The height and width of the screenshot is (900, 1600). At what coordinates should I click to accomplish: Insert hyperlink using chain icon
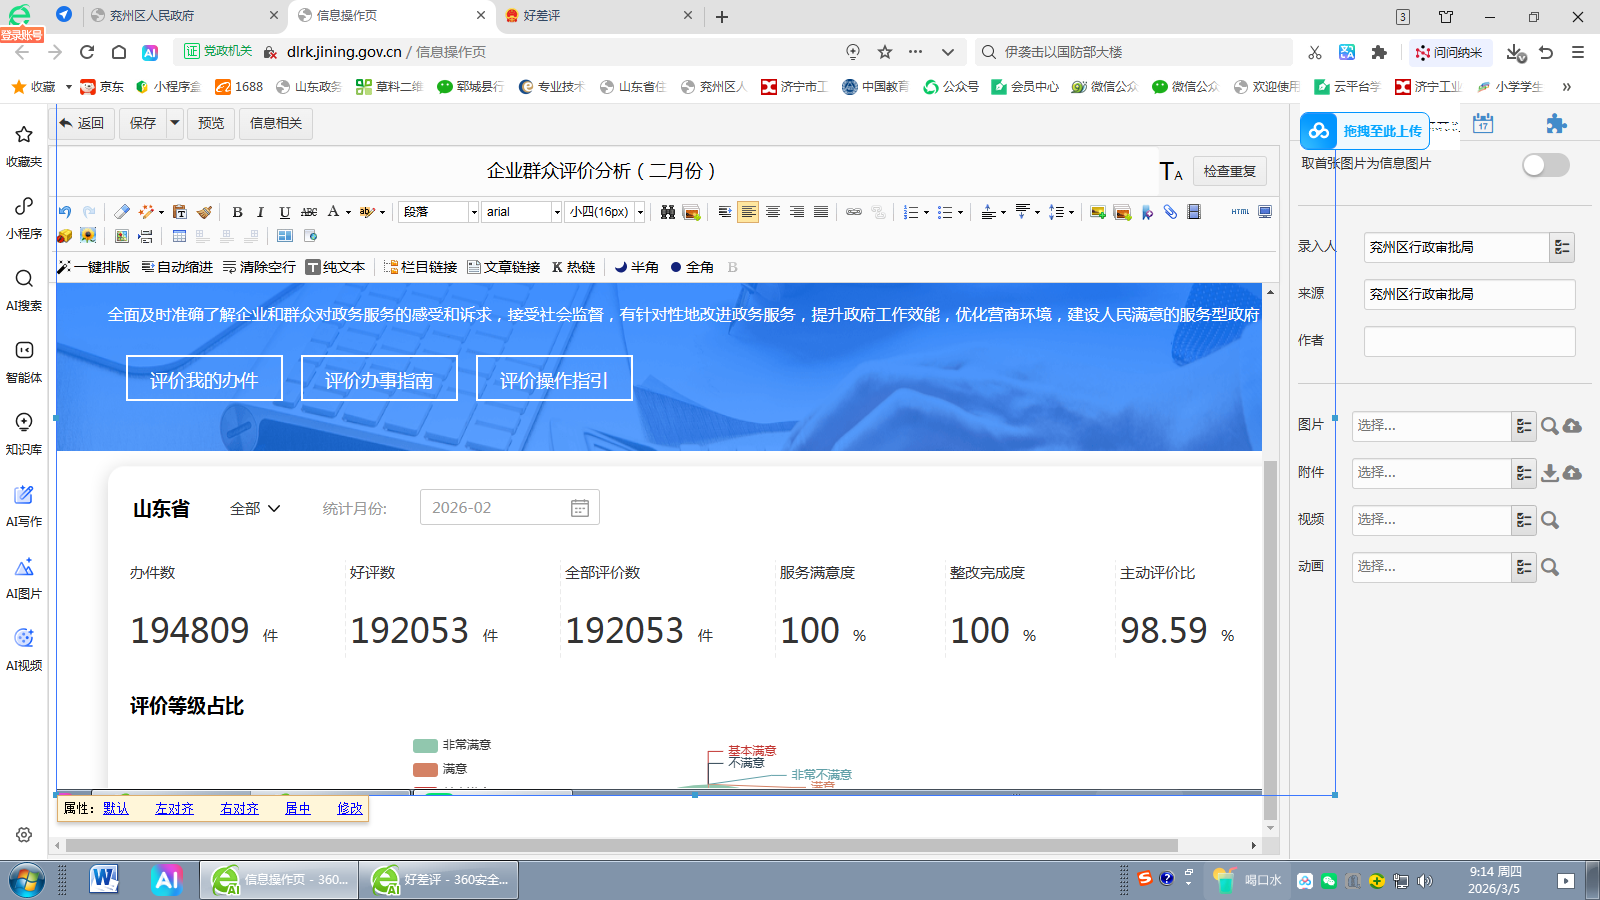[x=853, y=212]
